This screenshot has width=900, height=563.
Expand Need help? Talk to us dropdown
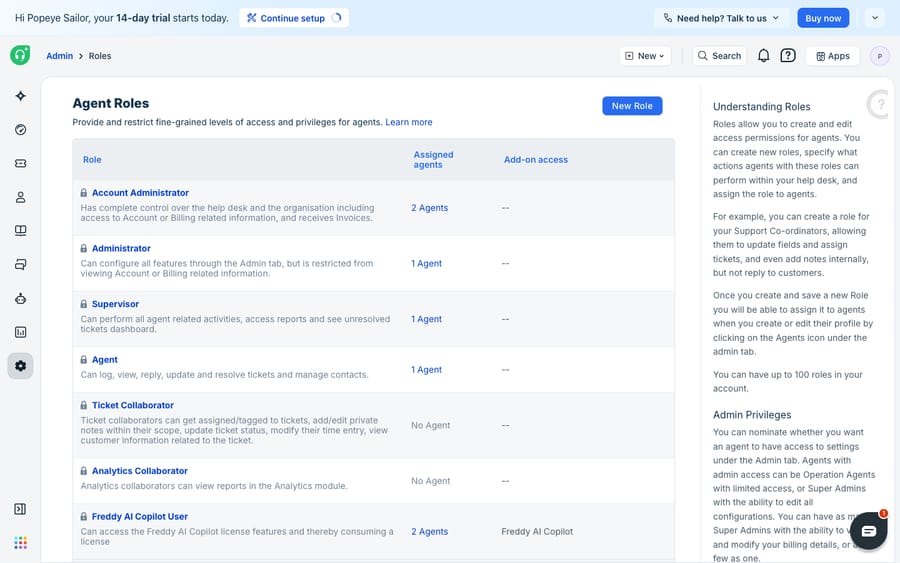721,18
